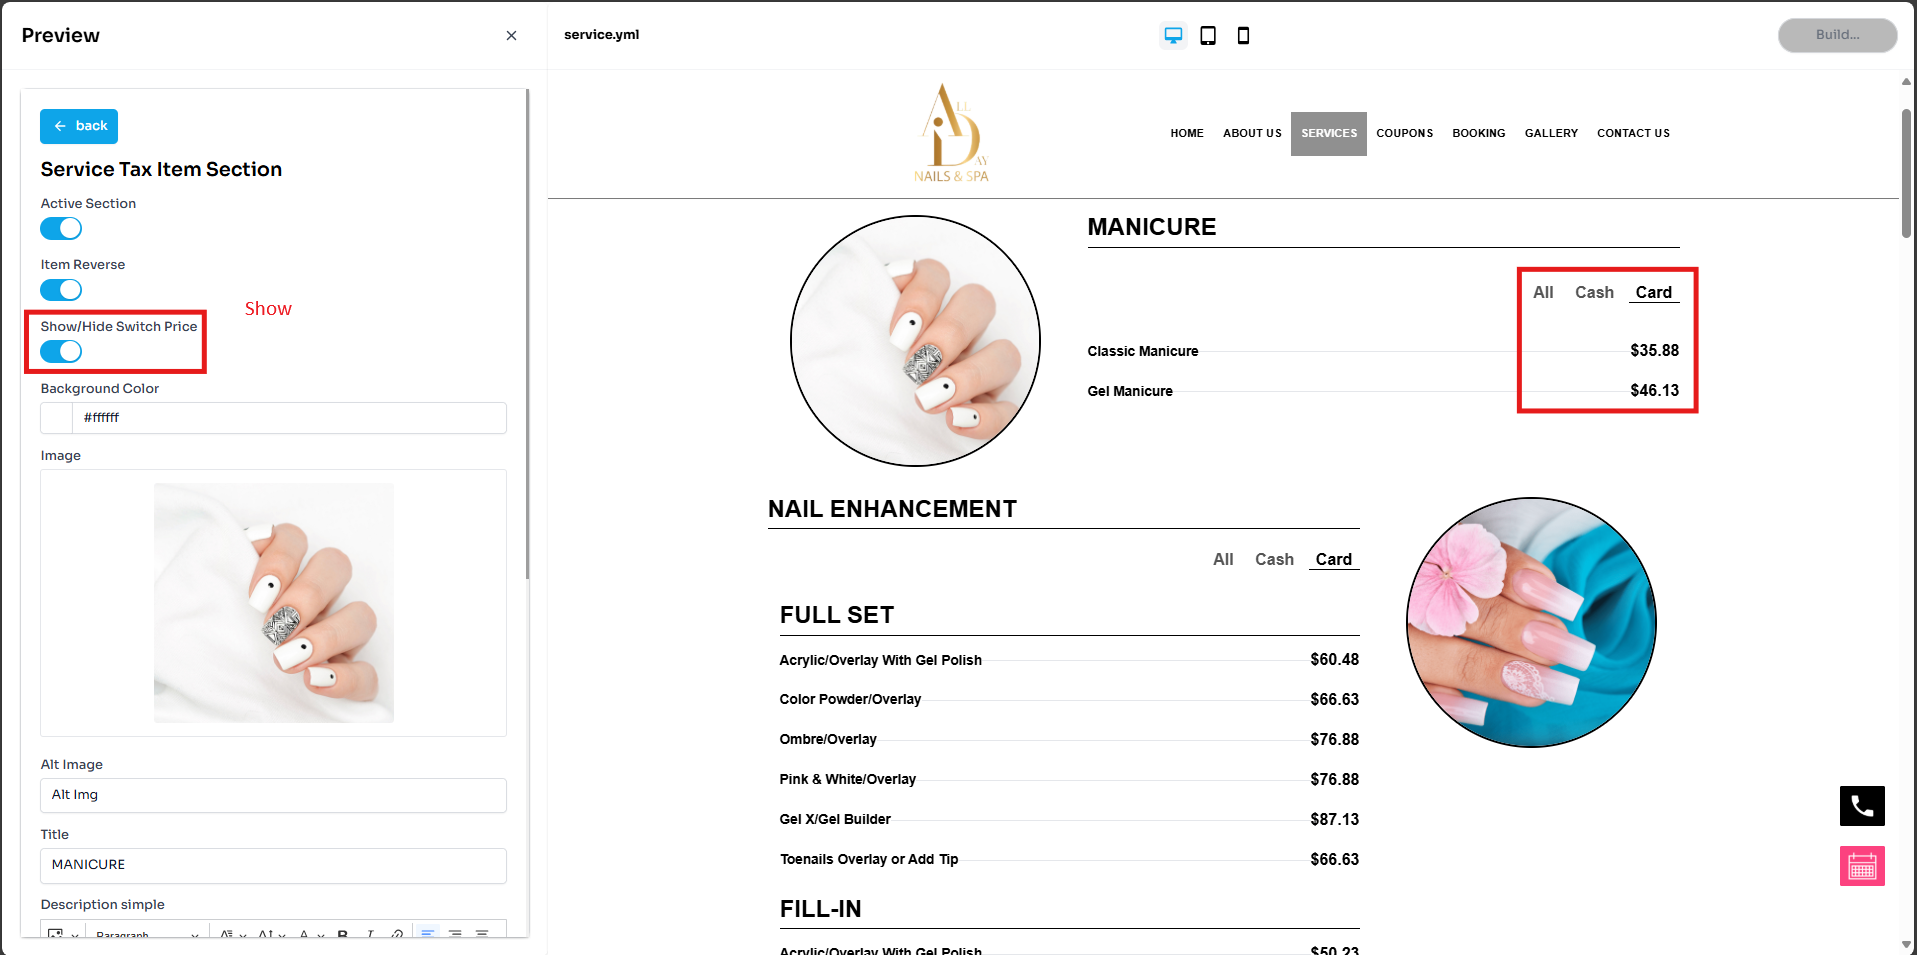Click the Title input field with MANICURE

[273, 865]
